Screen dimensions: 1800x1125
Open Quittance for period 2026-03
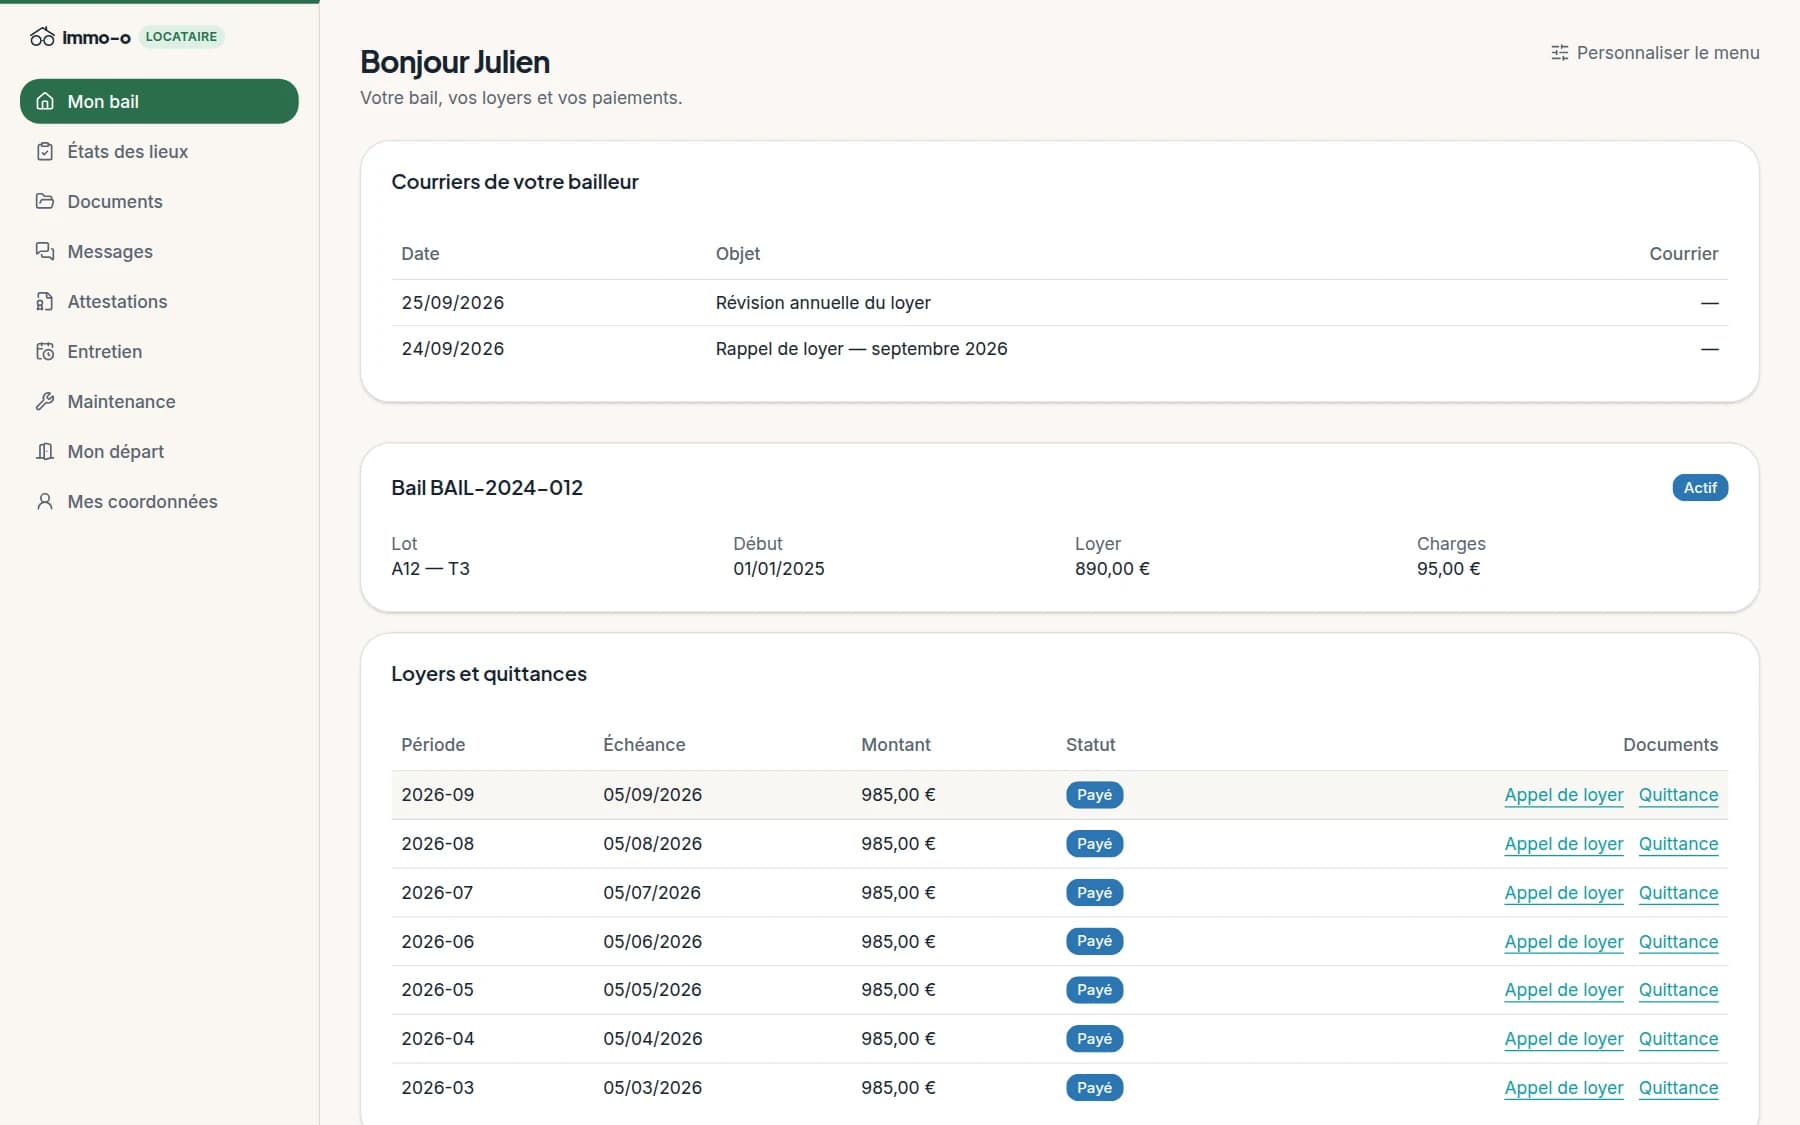[1678, 1088]
